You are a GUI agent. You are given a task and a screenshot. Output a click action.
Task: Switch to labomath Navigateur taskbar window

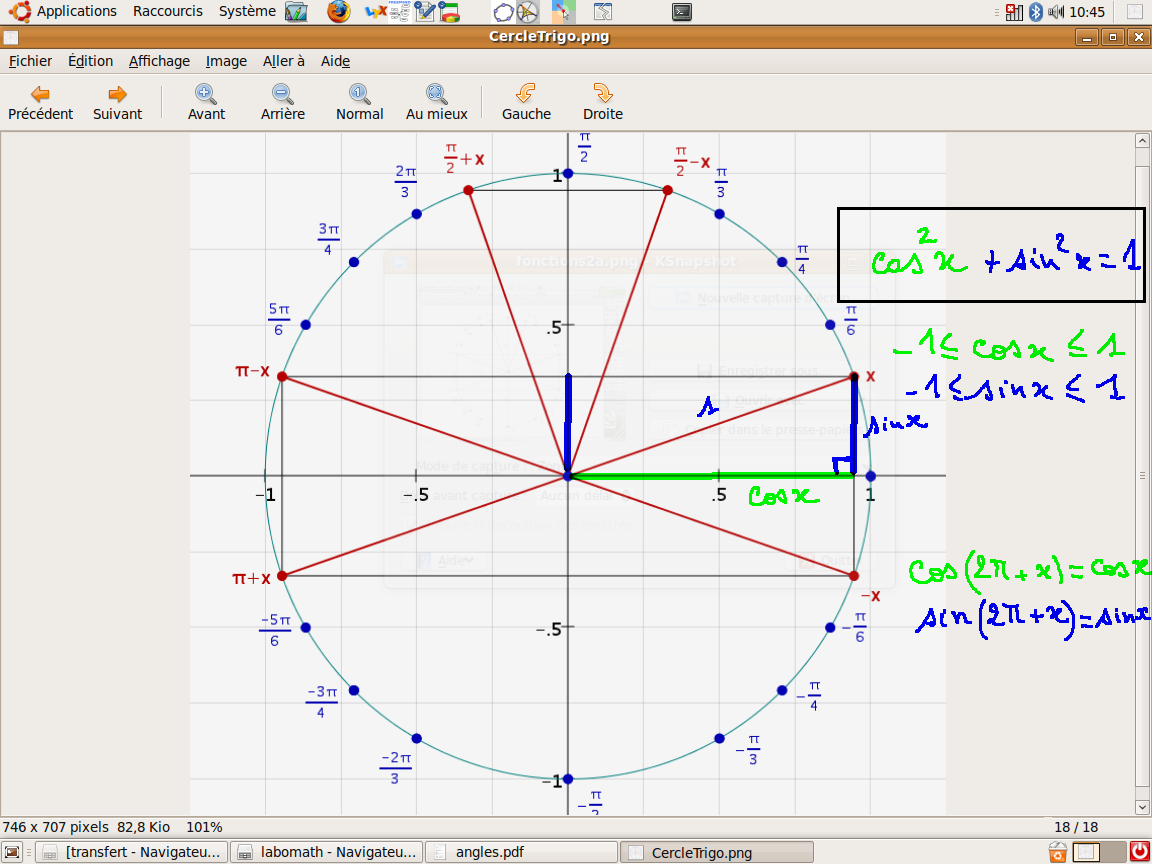(327, 852)
